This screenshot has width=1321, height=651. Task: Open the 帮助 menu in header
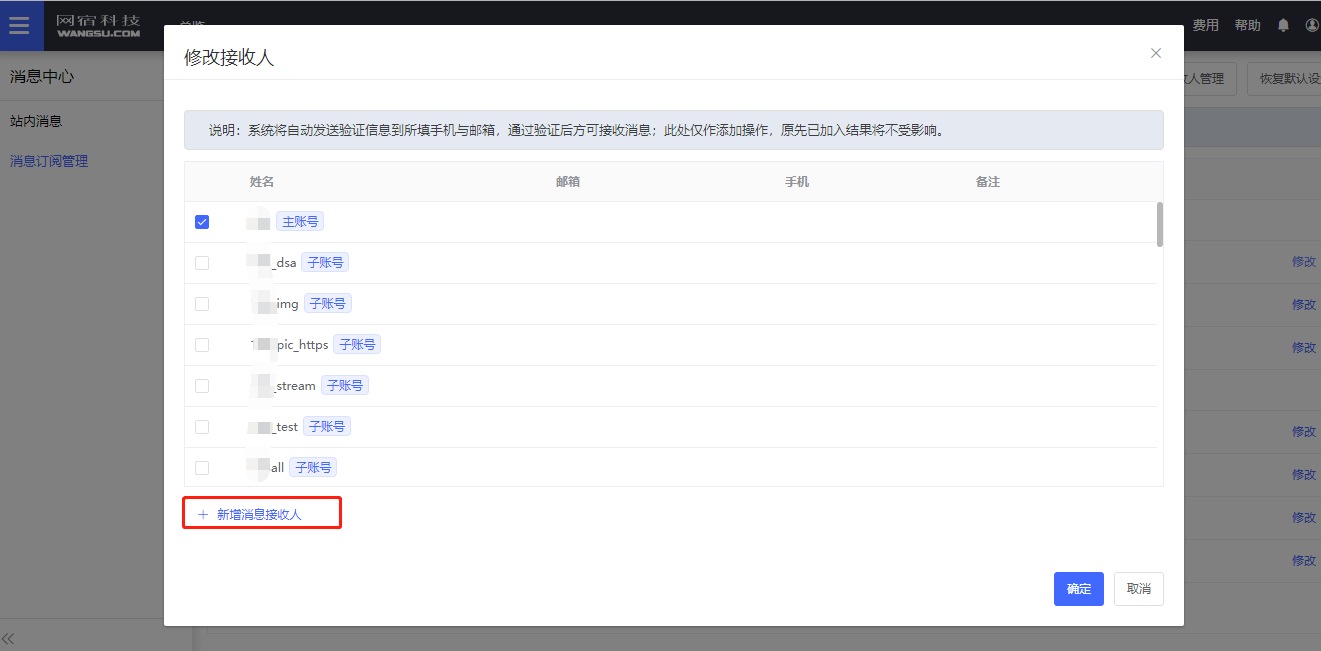click(x=1247, y=25)
